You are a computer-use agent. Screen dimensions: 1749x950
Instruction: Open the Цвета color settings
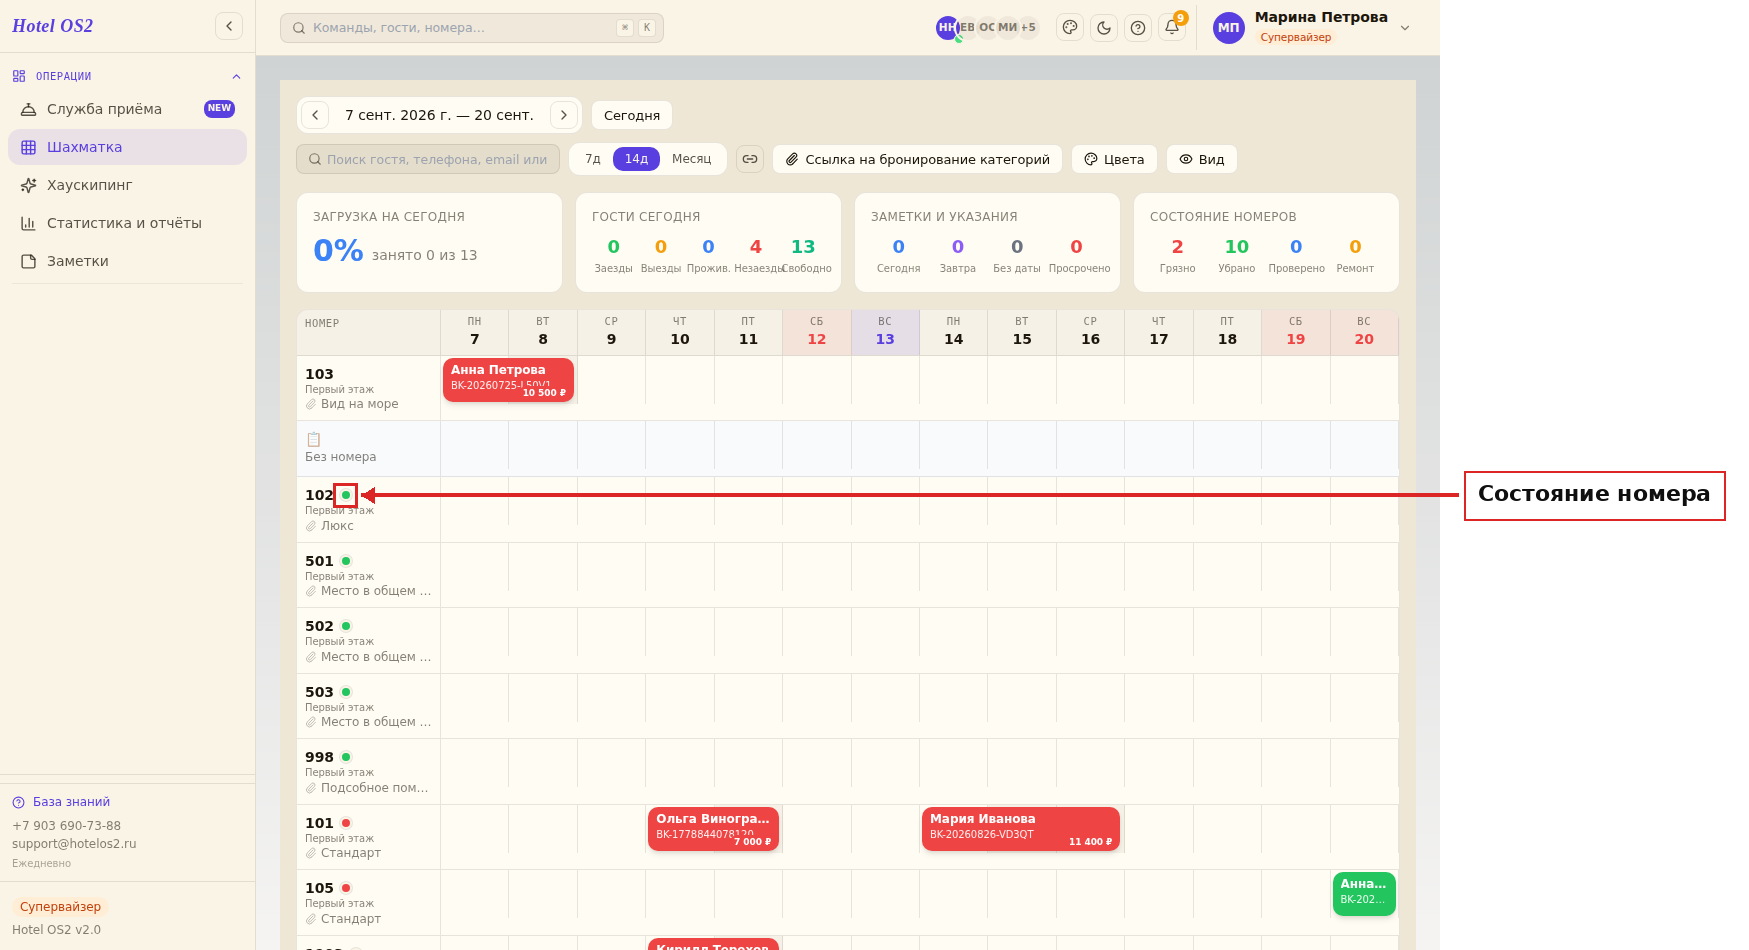click(1114, 159)
